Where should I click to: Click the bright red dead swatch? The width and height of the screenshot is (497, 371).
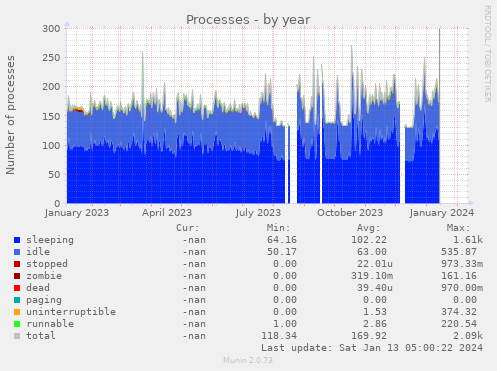coord(17,288)
